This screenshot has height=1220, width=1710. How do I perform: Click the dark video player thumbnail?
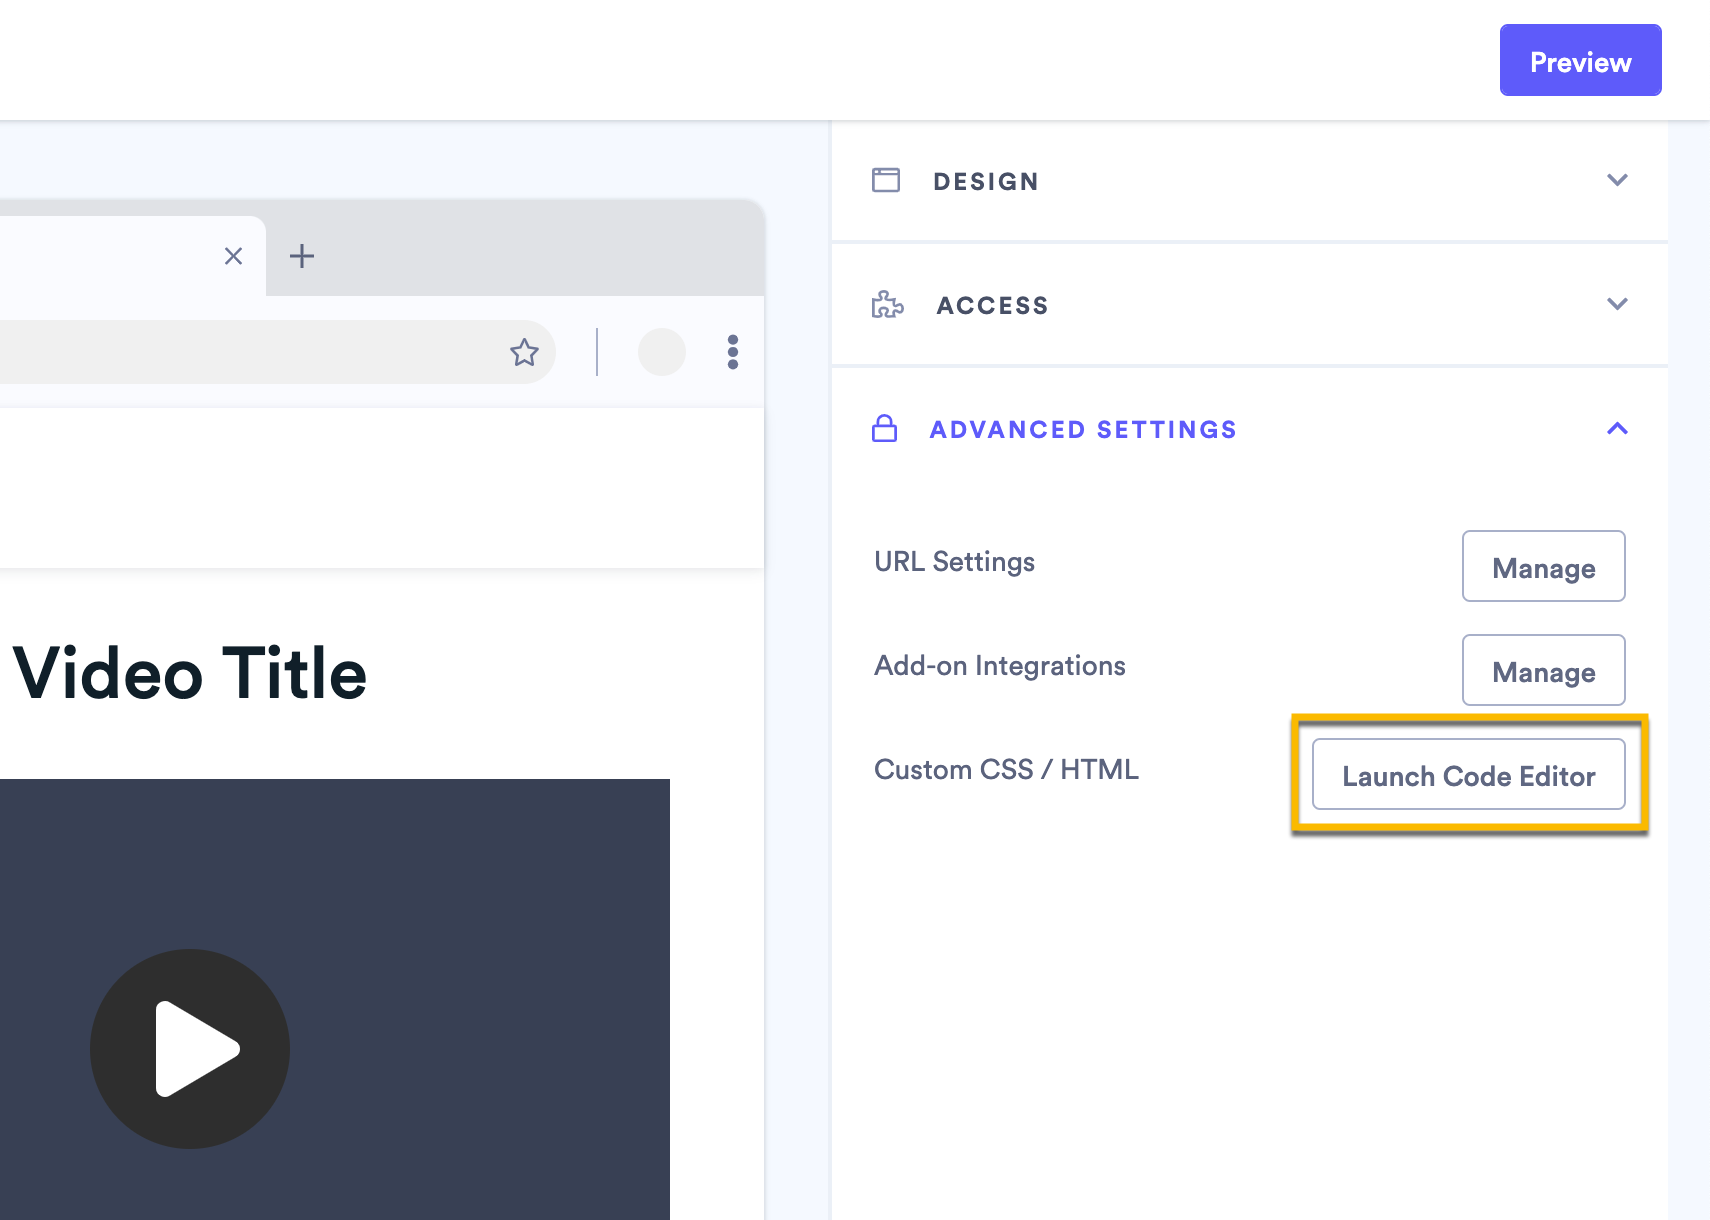pos(335,1000)
